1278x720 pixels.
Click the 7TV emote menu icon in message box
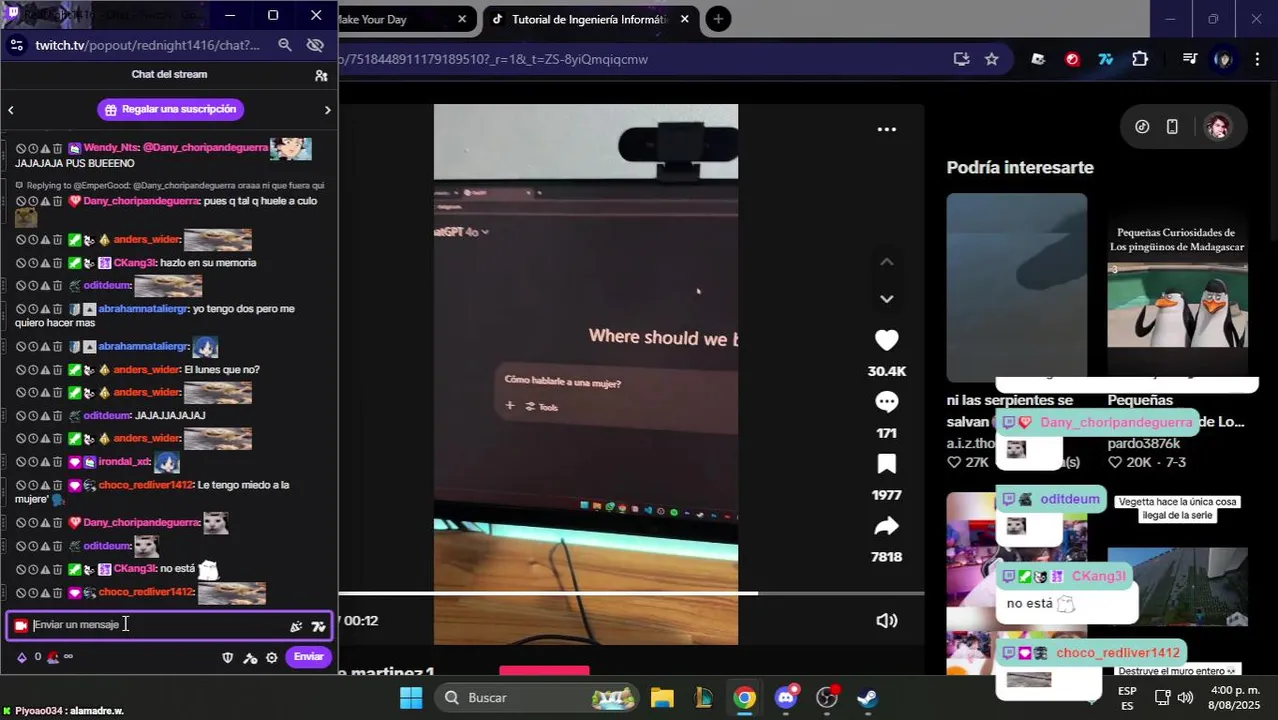[x=318, y=626]
